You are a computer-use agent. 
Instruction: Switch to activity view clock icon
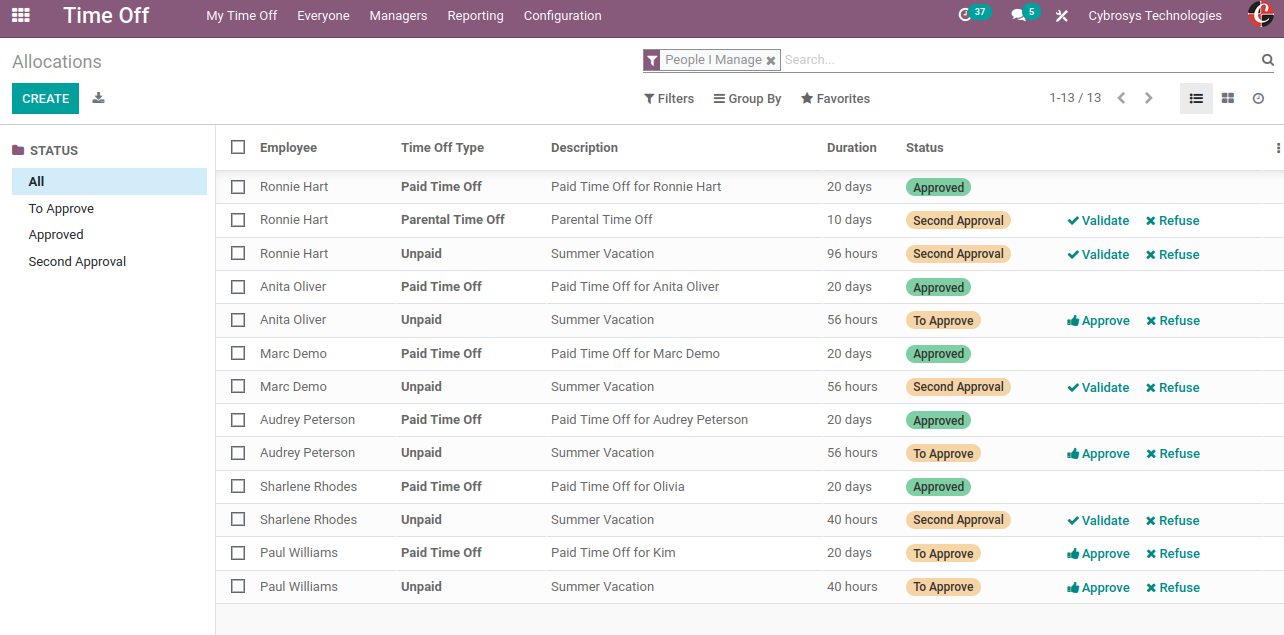coord(1258,98)
